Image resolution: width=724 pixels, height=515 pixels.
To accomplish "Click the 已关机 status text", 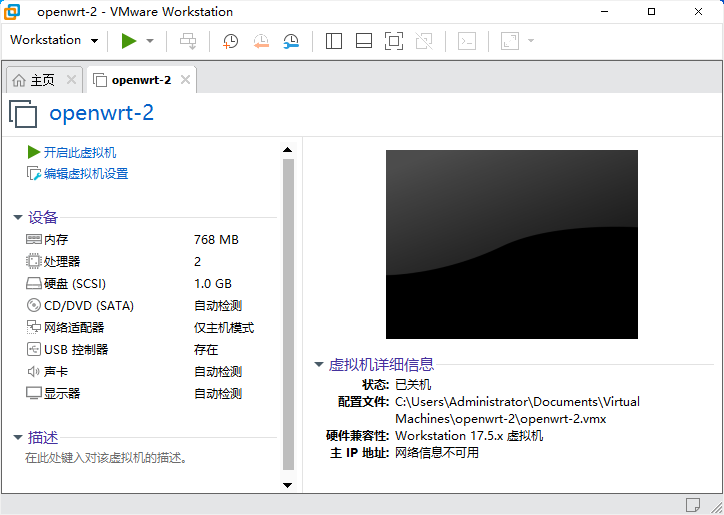I will pyautogui.click(x=413, y=384).
